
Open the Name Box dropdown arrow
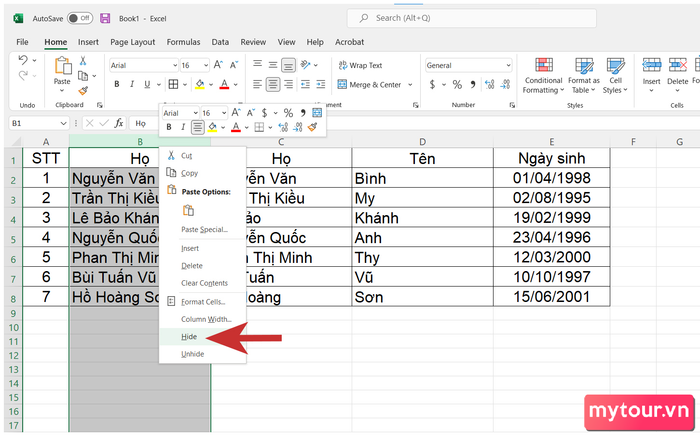tap(63, 123)
